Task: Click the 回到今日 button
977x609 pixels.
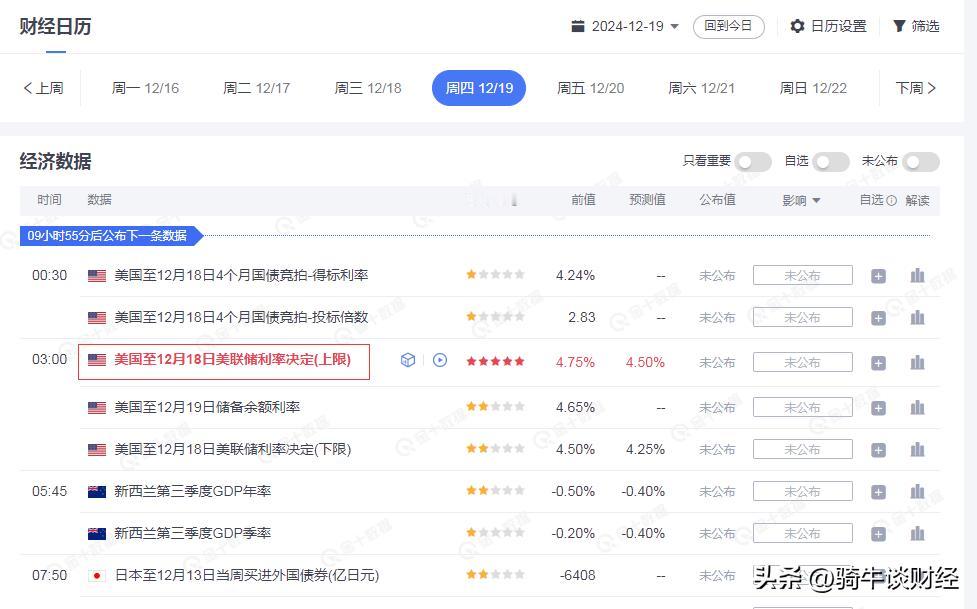Action: [x=728, y=26]
